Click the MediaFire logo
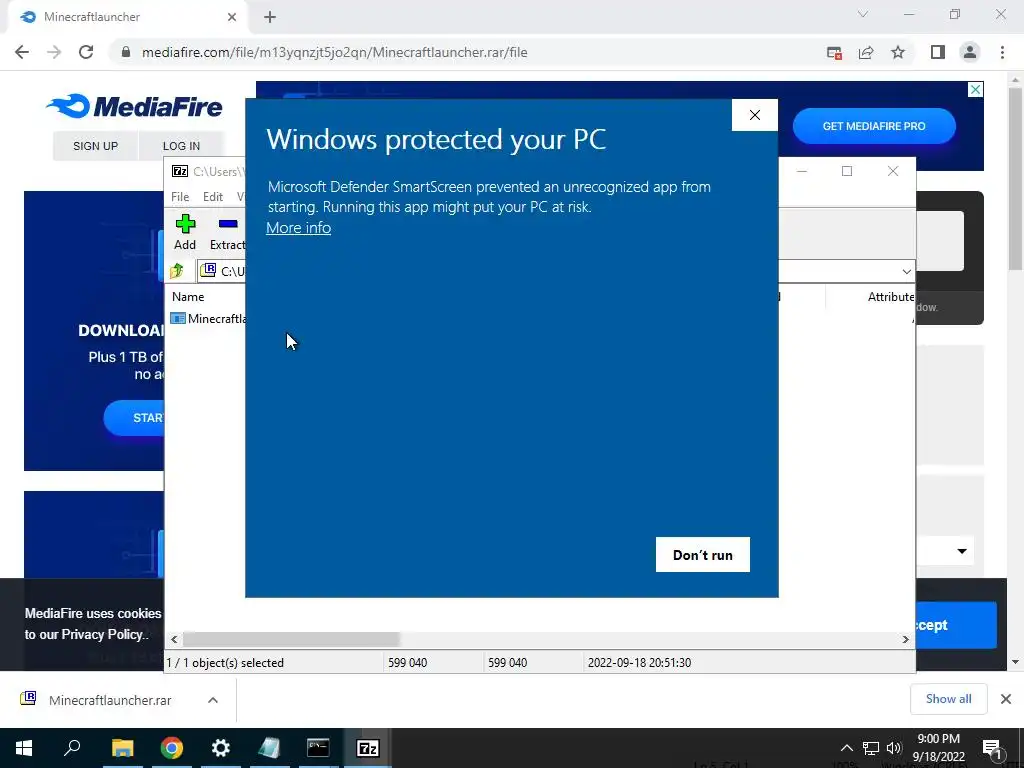 (135, 106)
